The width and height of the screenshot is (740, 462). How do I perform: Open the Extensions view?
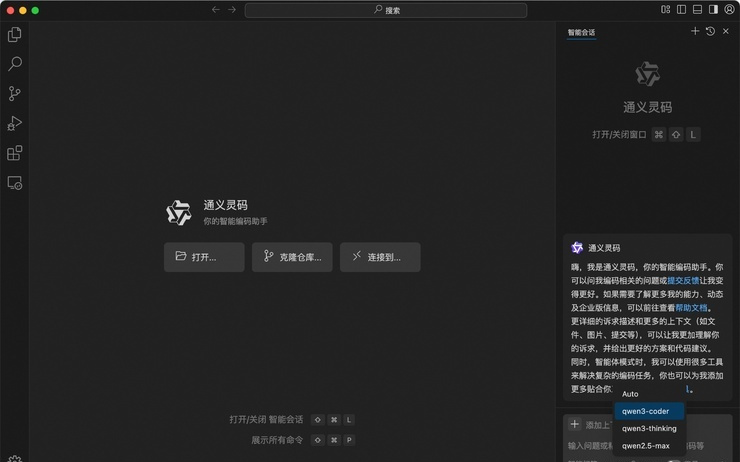15,153
